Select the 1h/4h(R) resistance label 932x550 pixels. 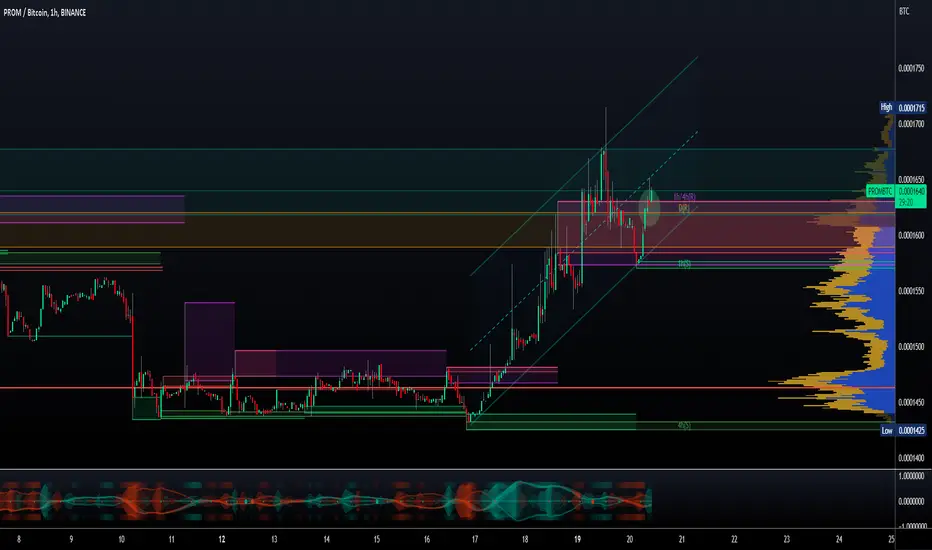(x=685, y=197)
